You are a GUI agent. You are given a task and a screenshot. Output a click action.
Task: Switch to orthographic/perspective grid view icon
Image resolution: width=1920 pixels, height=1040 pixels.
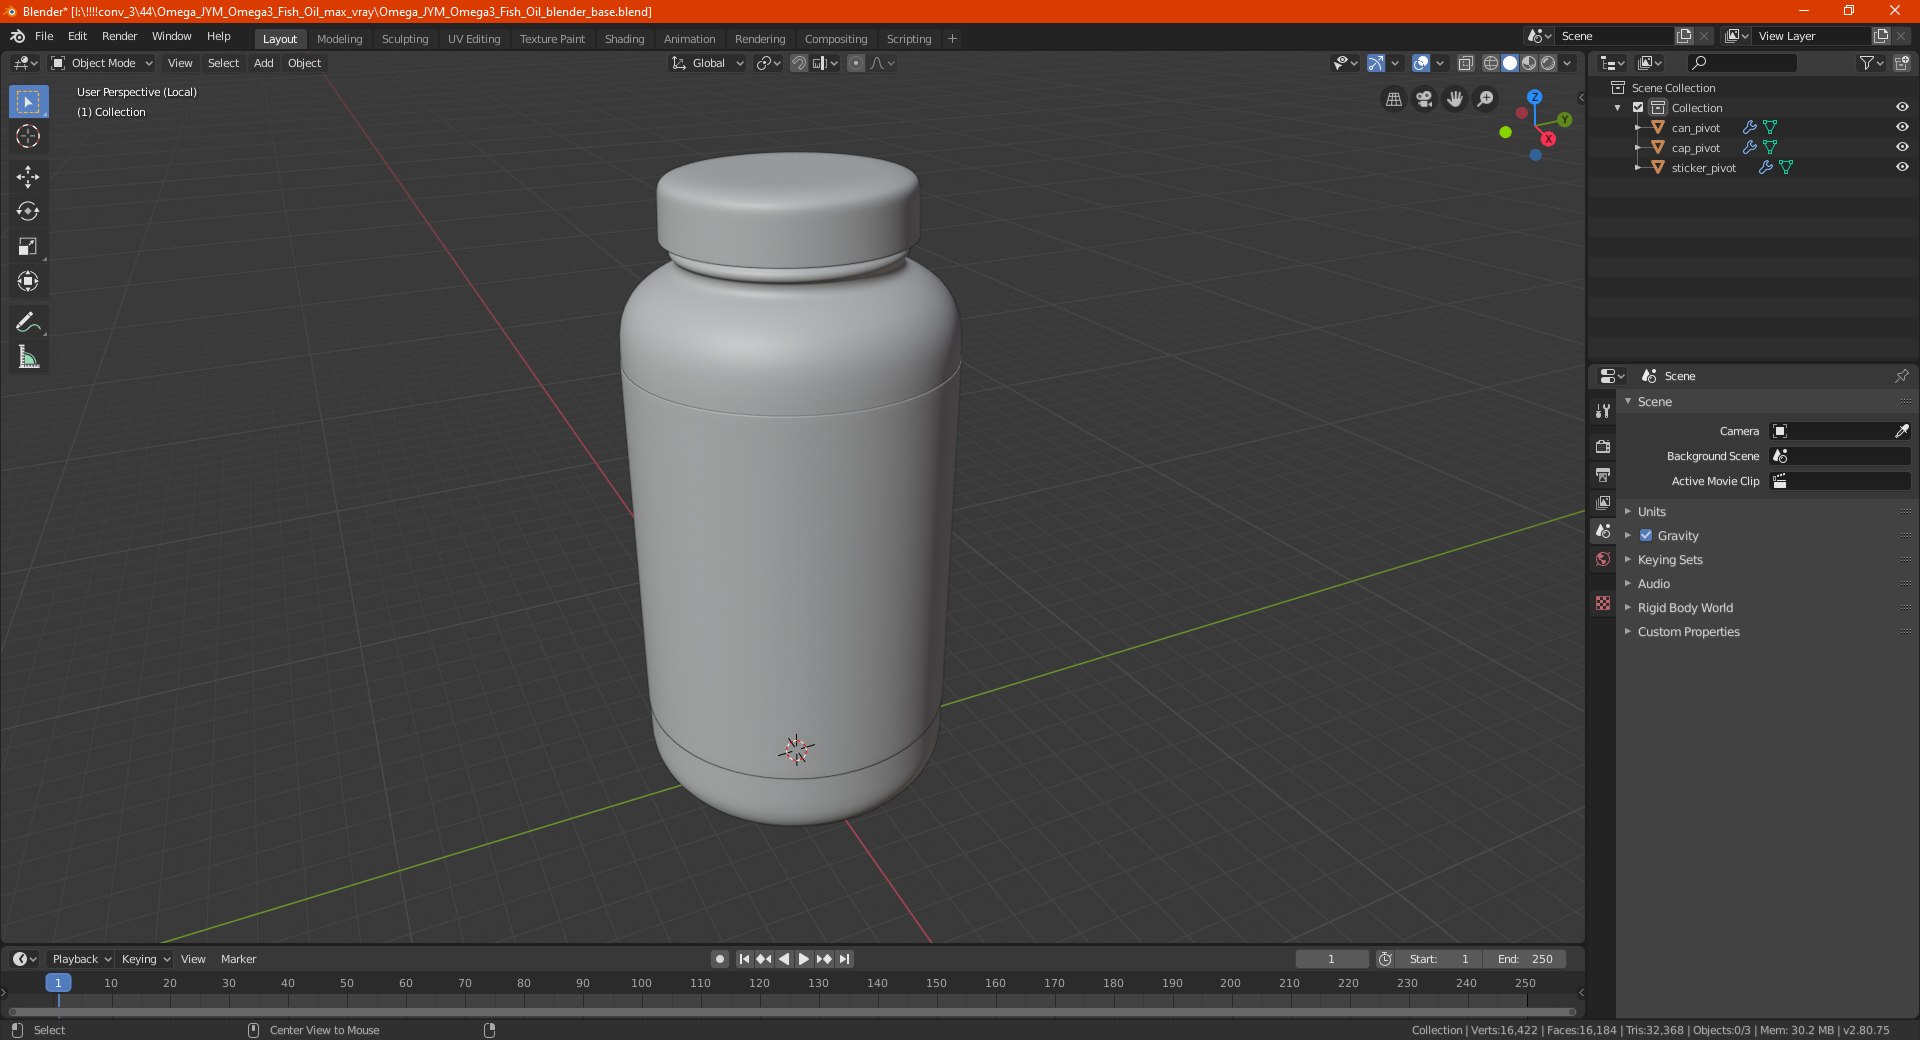pyautogui.click(x=1394, y=99)
